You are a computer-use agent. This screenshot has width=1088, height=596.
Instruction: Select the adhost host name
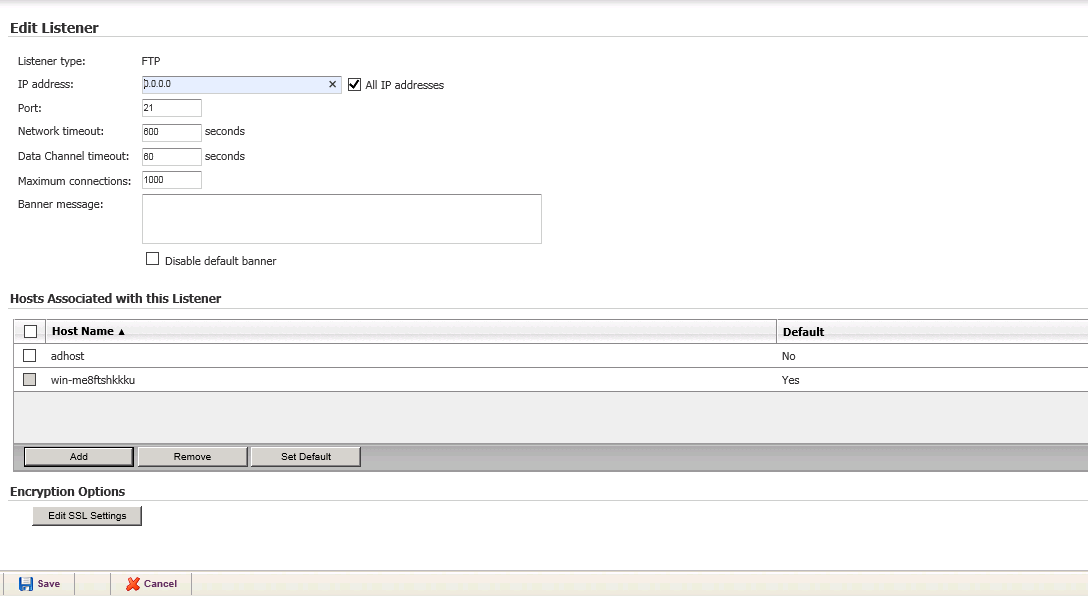[67, 356]
